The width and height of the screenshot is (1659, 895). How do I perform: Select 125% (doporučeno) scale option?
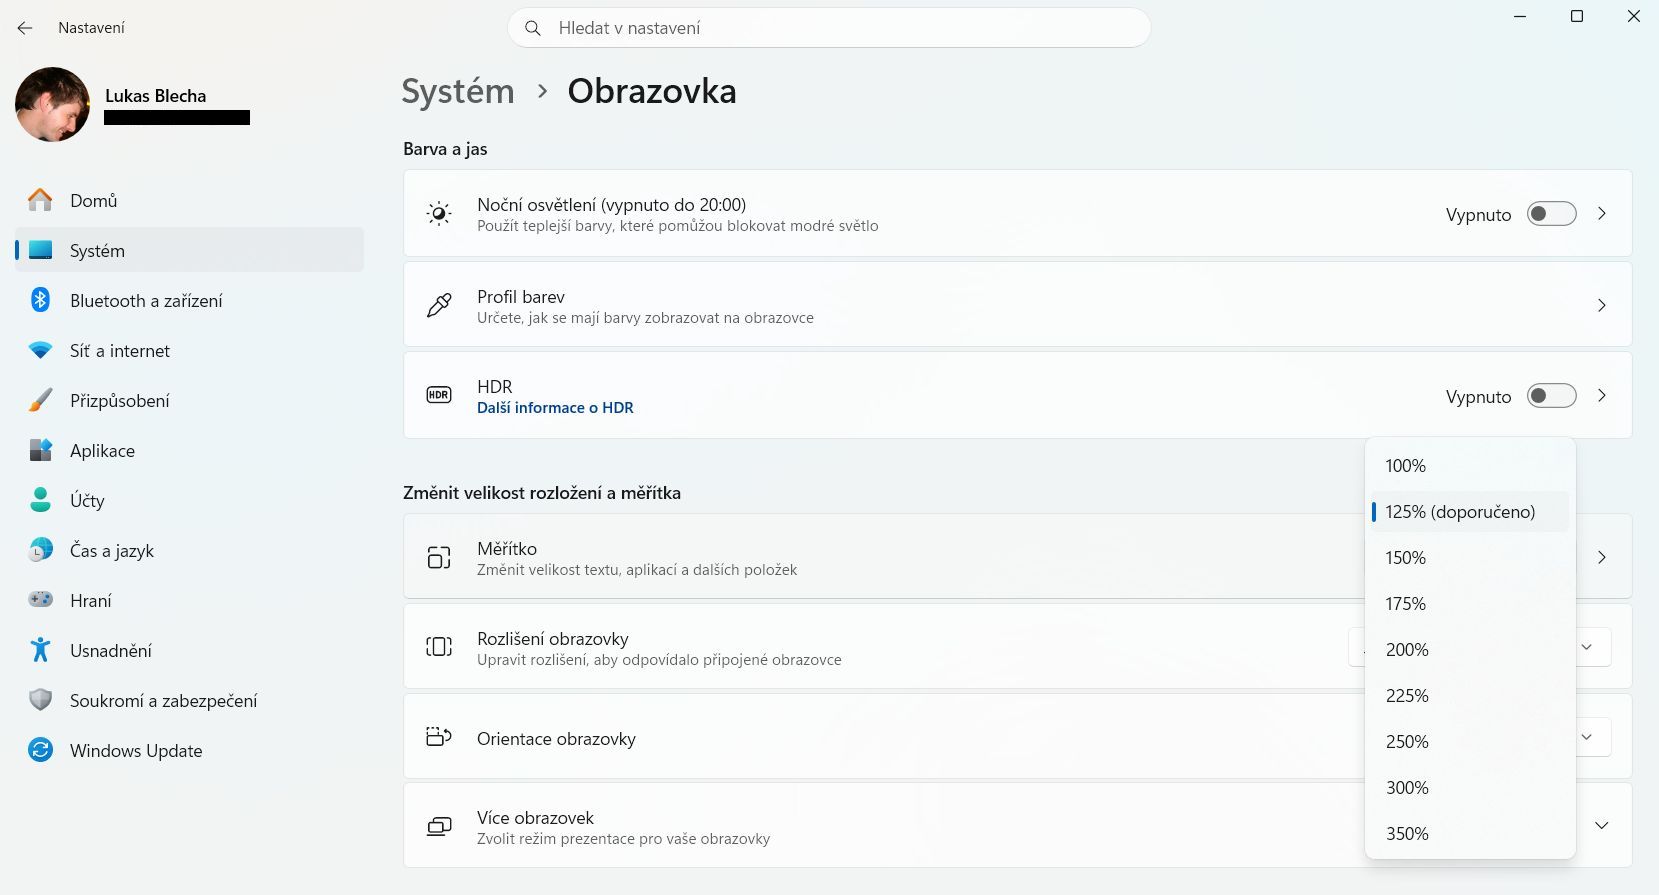(1470, 512)
